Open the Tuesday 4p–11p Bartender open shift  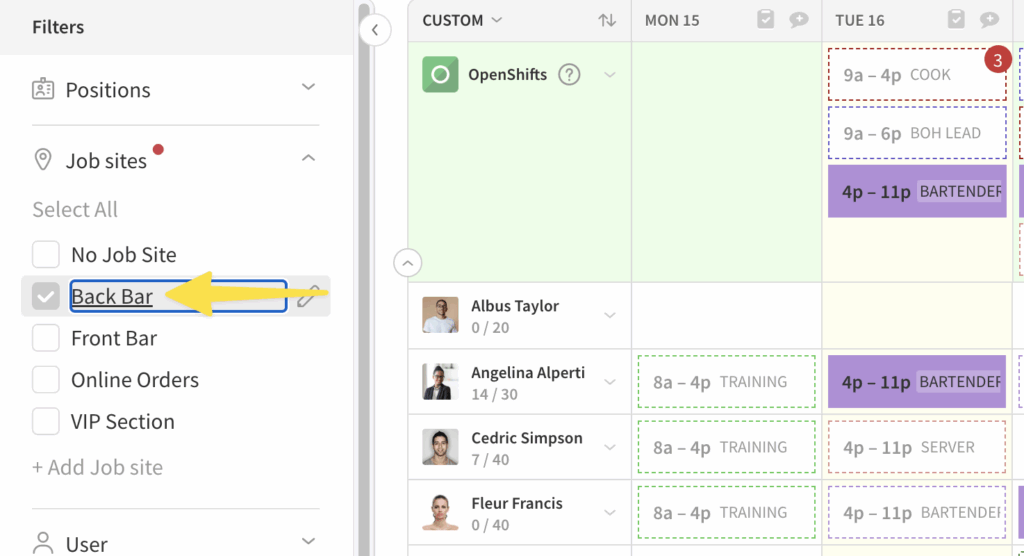[x=917, y=191]
